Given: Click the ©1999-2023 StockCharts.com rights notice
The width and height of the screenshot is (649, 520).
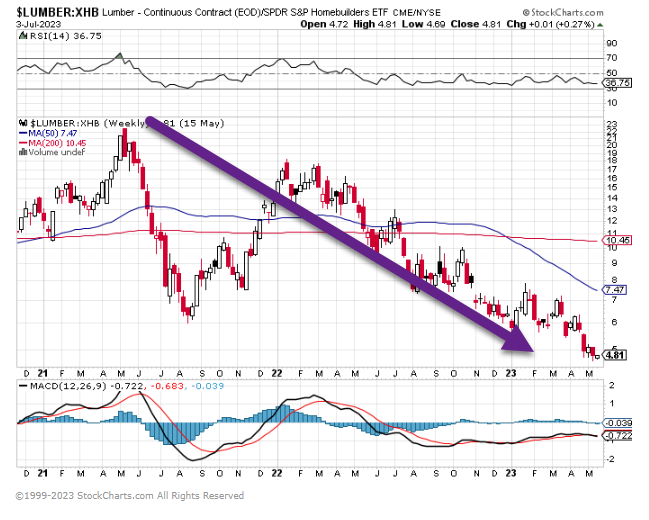Looking at the screenshot, I should pyautogui.click(x=130, y=495).
